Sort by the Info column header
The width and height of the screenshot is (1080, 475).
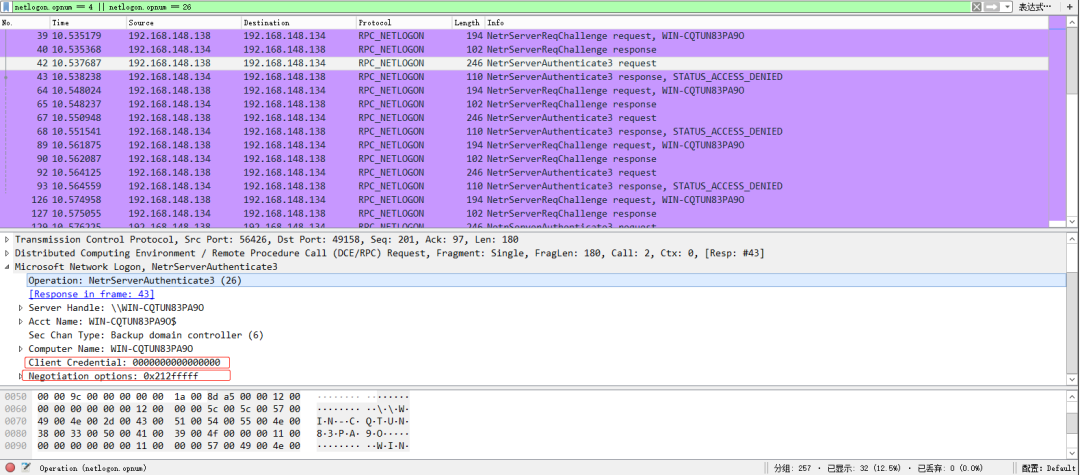[x=766, y=23]
